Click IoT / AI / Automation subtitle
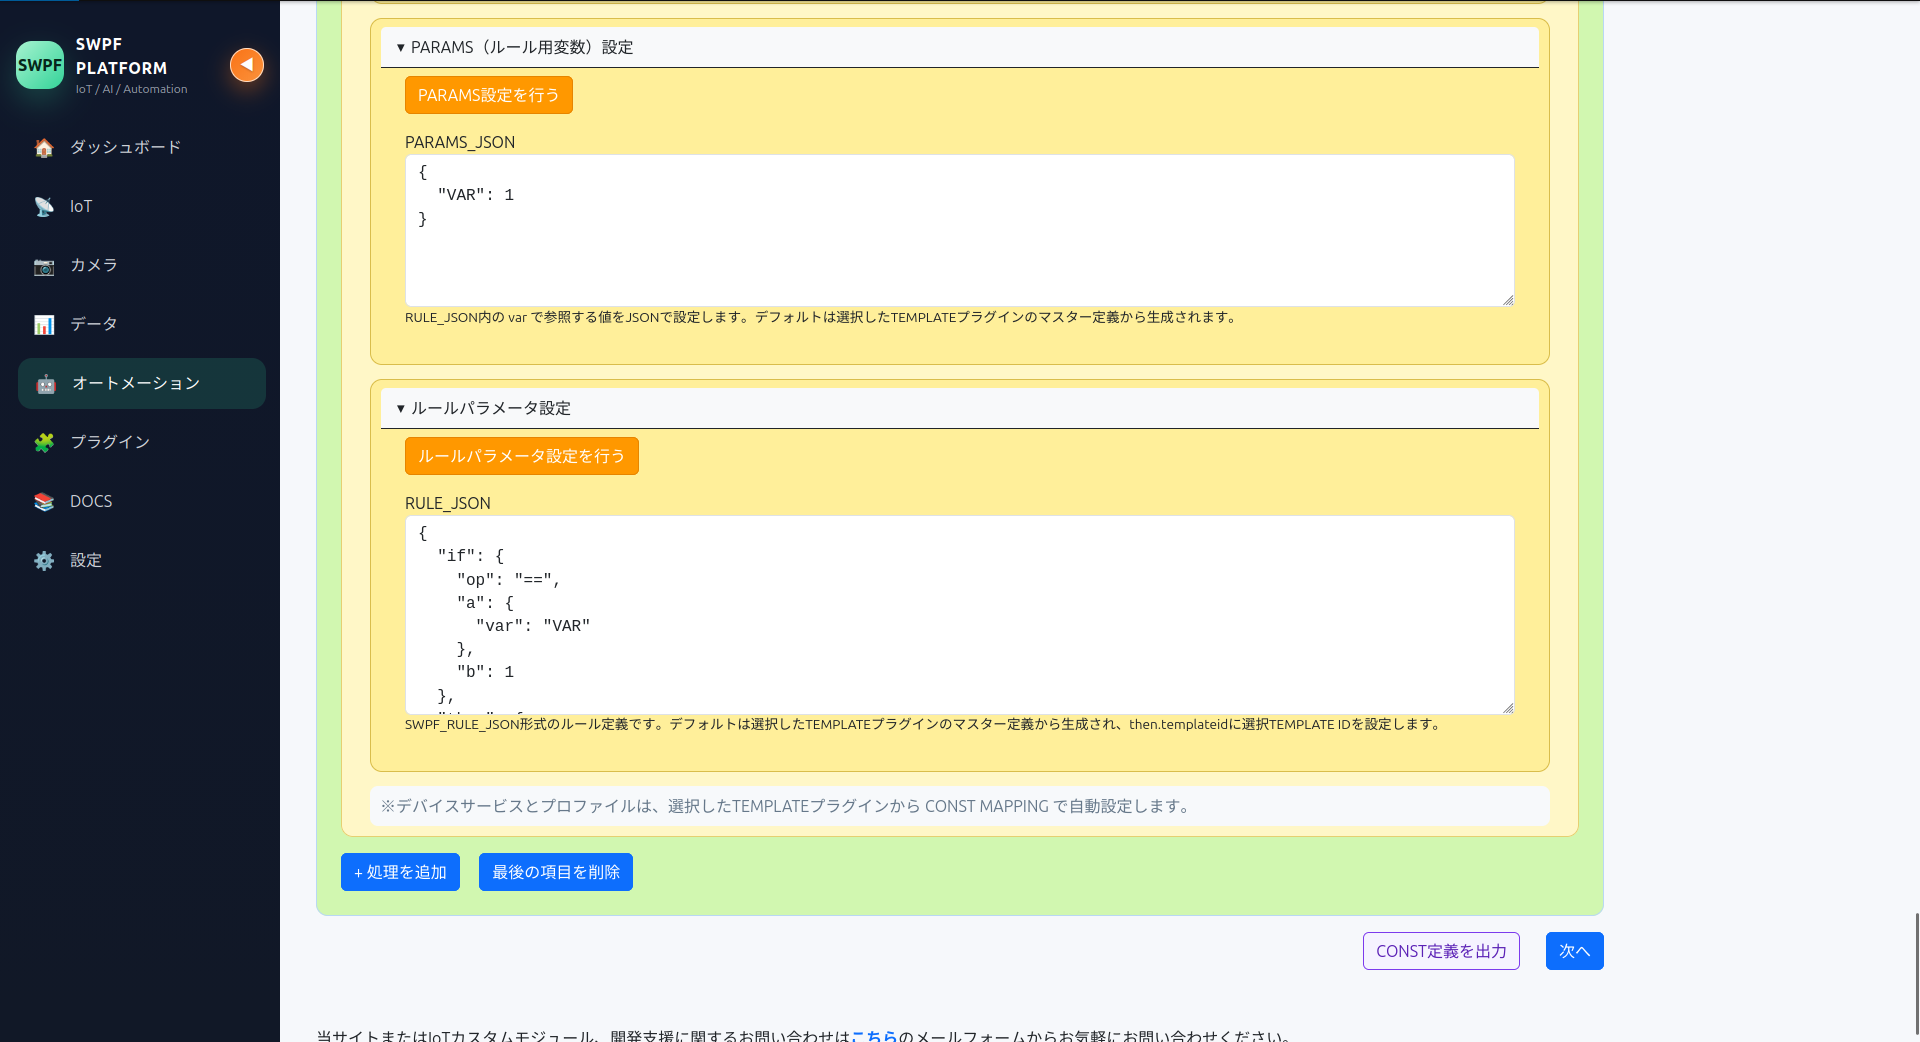 tap(131, 89)
